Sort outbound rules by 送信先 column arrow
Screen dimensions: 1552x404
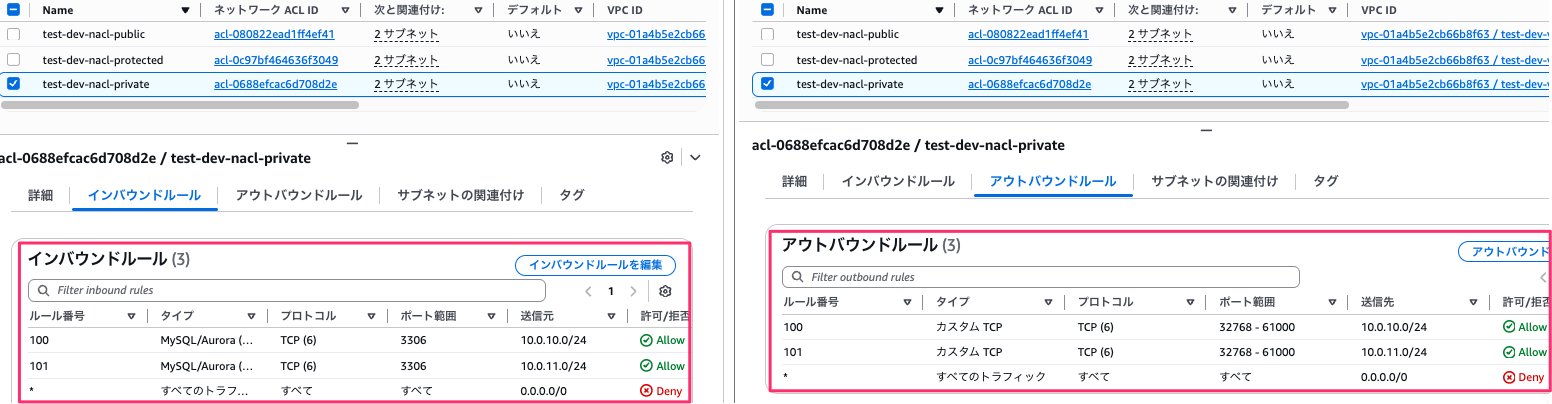click(x=1474, y=302)
